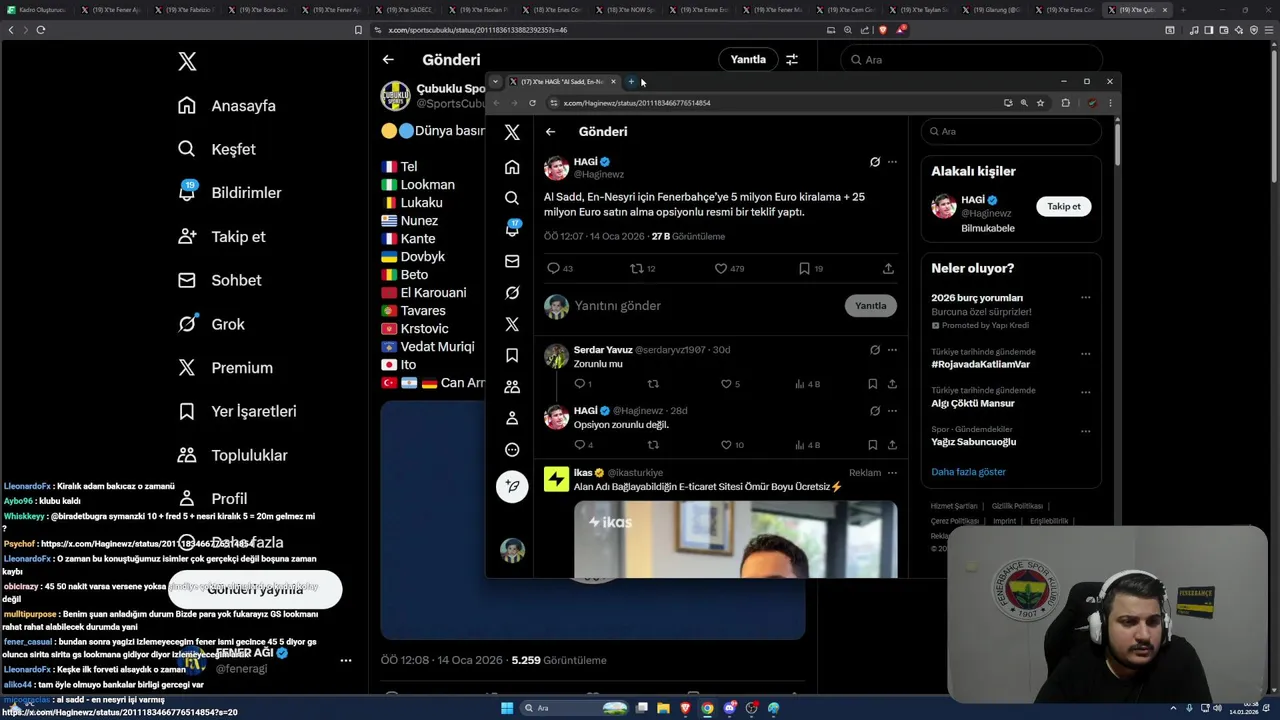This screenshot has width=1280, height=720.
Task: Open messages envelope in front window sidebar
Action: [x=512, y=261]
